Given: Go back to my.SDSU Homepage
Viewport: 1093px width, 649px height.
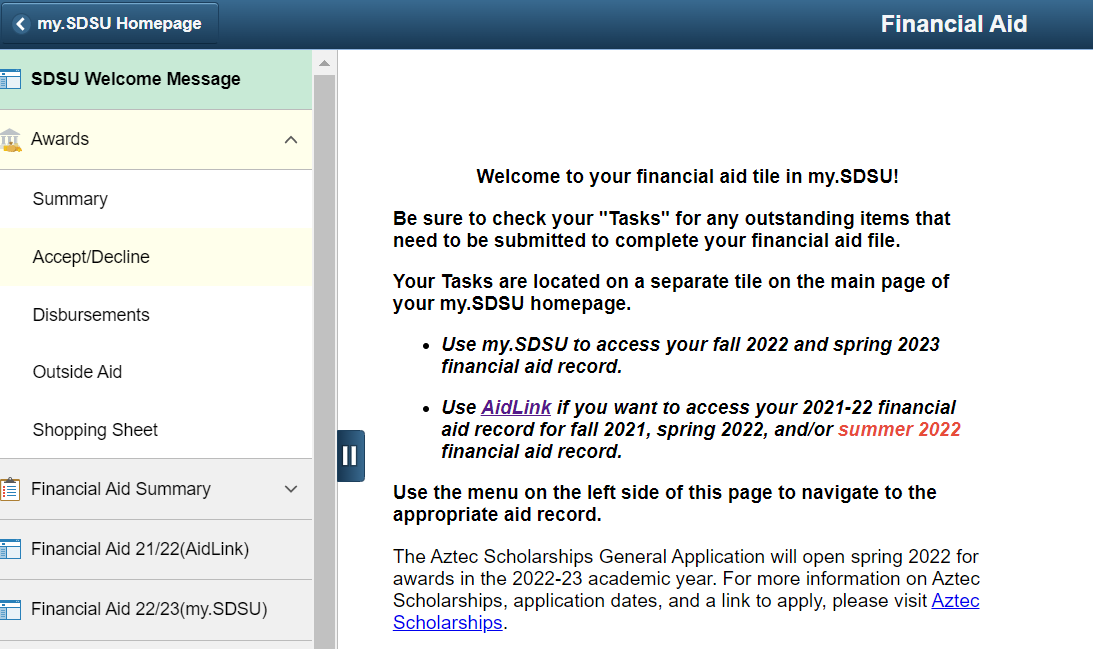Looking at the screenshot, I should click(x=110, y=24).
